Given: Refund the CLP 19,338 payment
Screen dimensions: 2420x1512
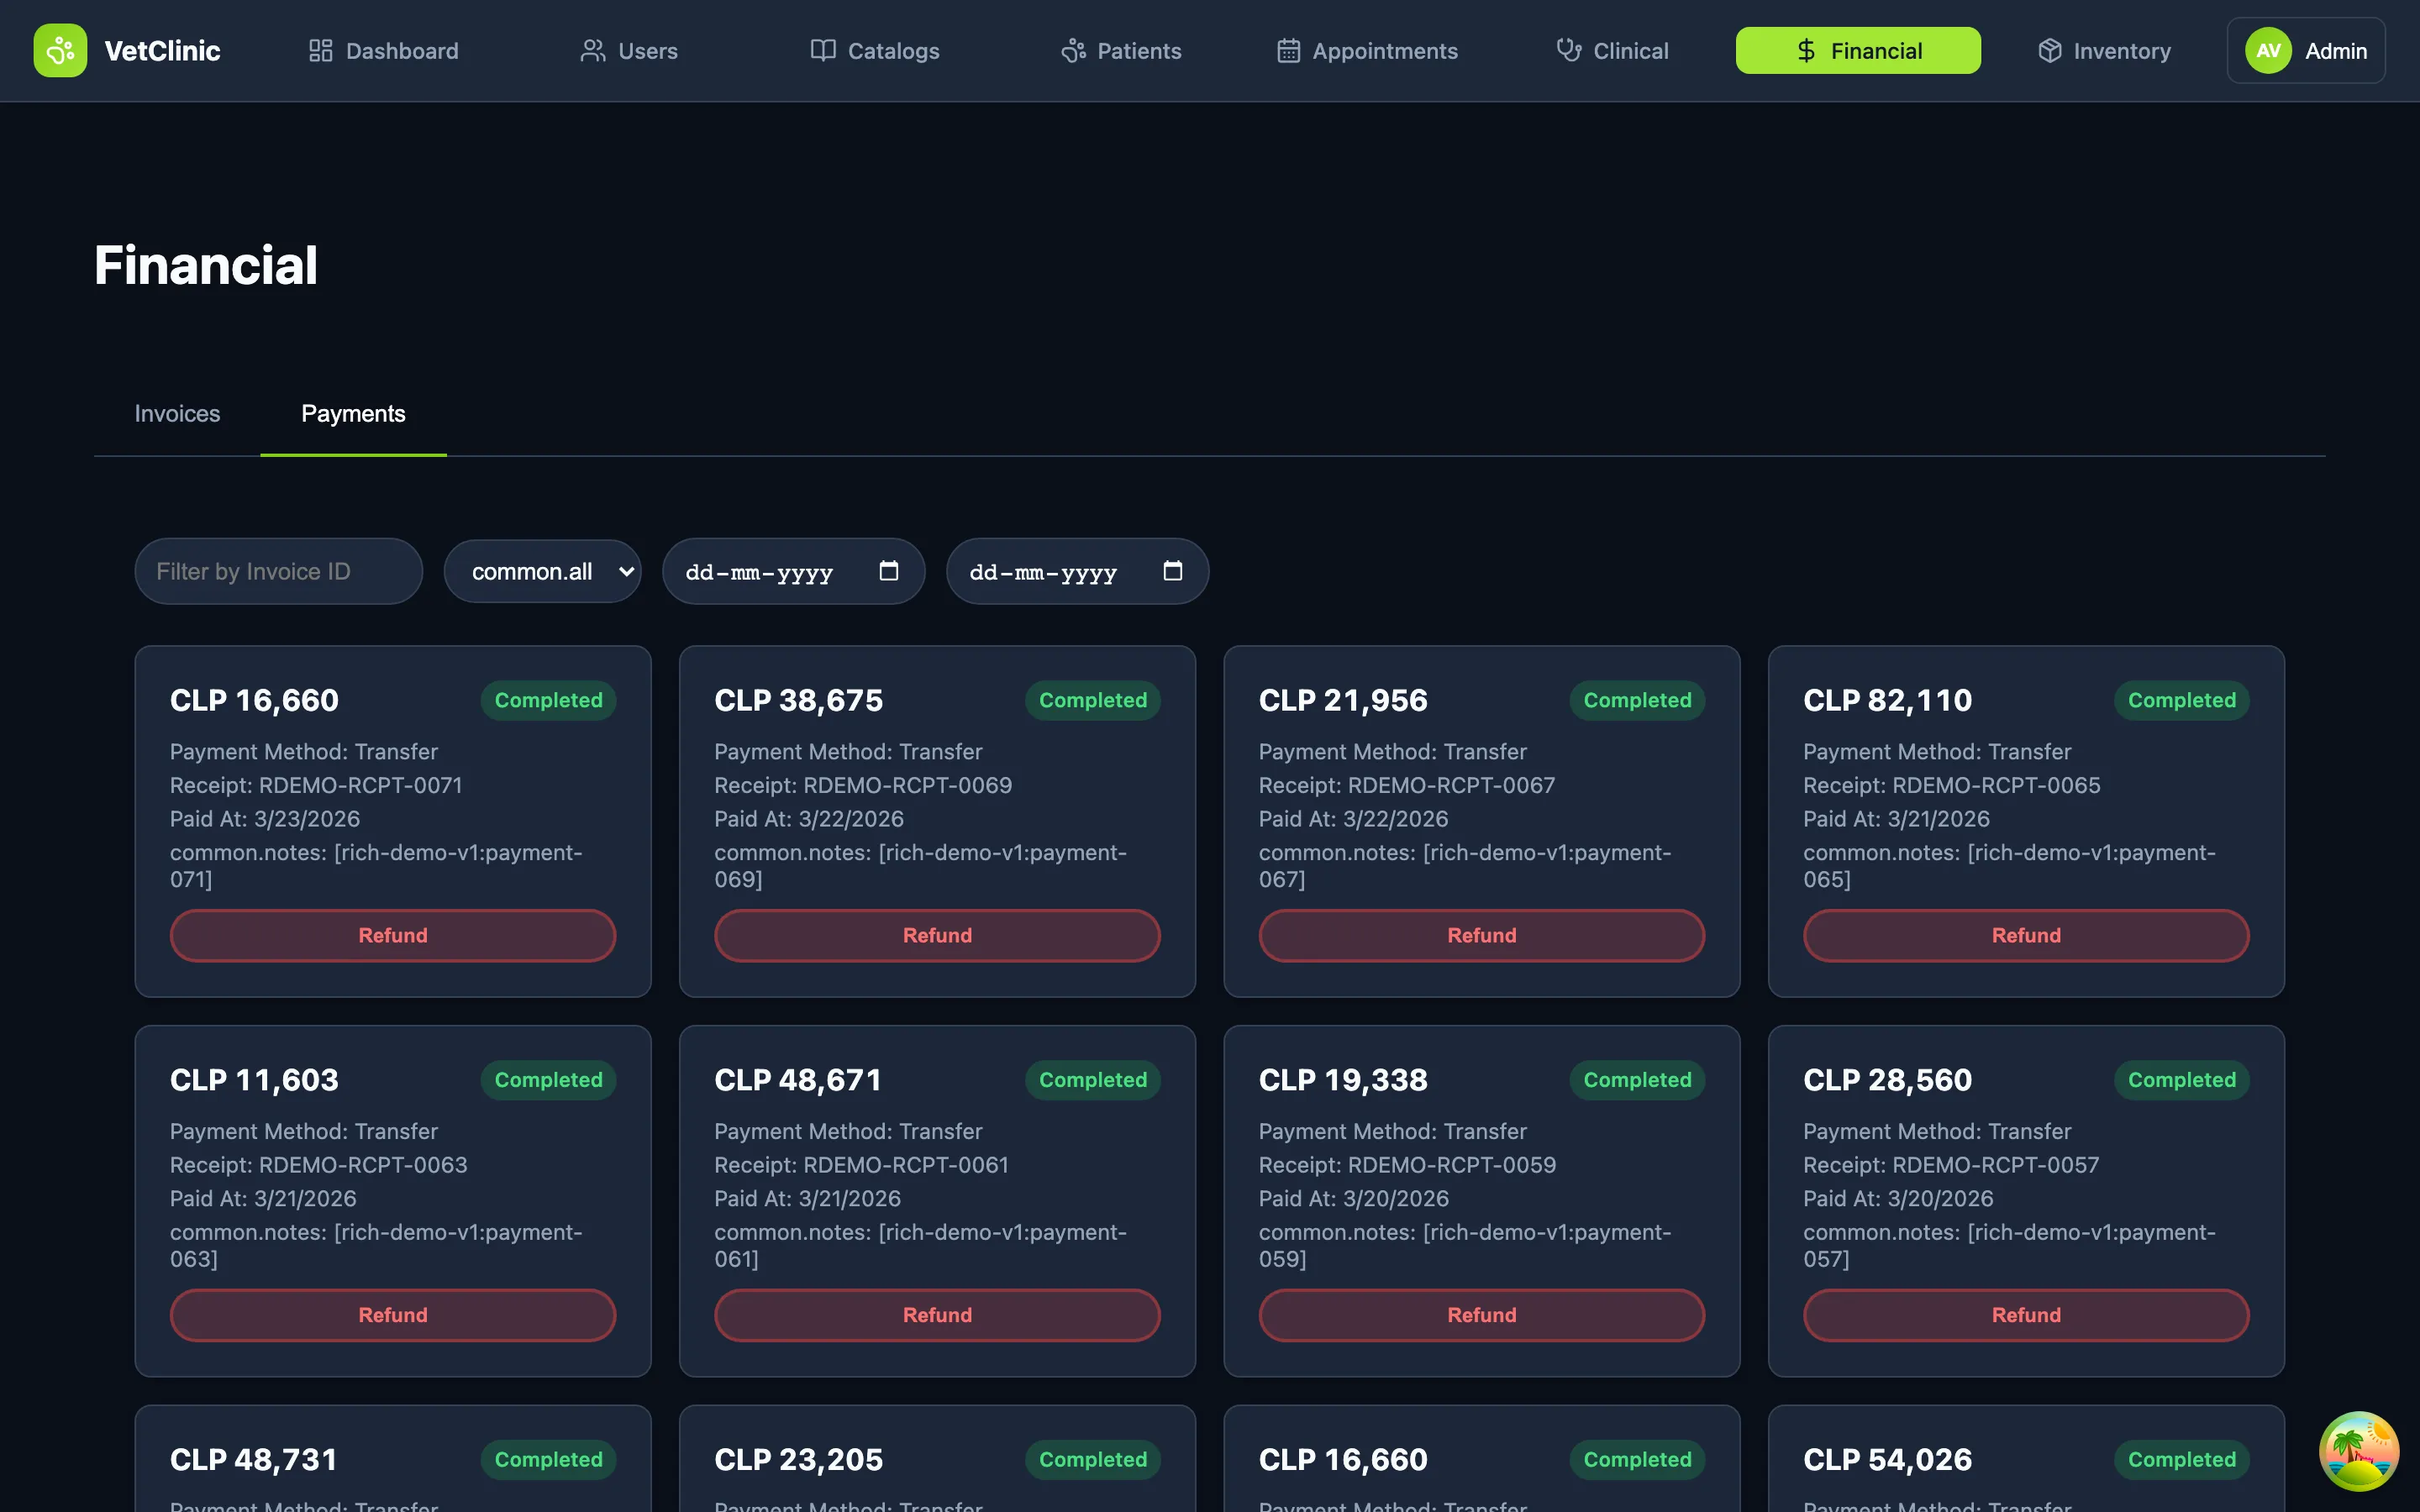Looking at the screenshot, I should pos(1481,1315).
